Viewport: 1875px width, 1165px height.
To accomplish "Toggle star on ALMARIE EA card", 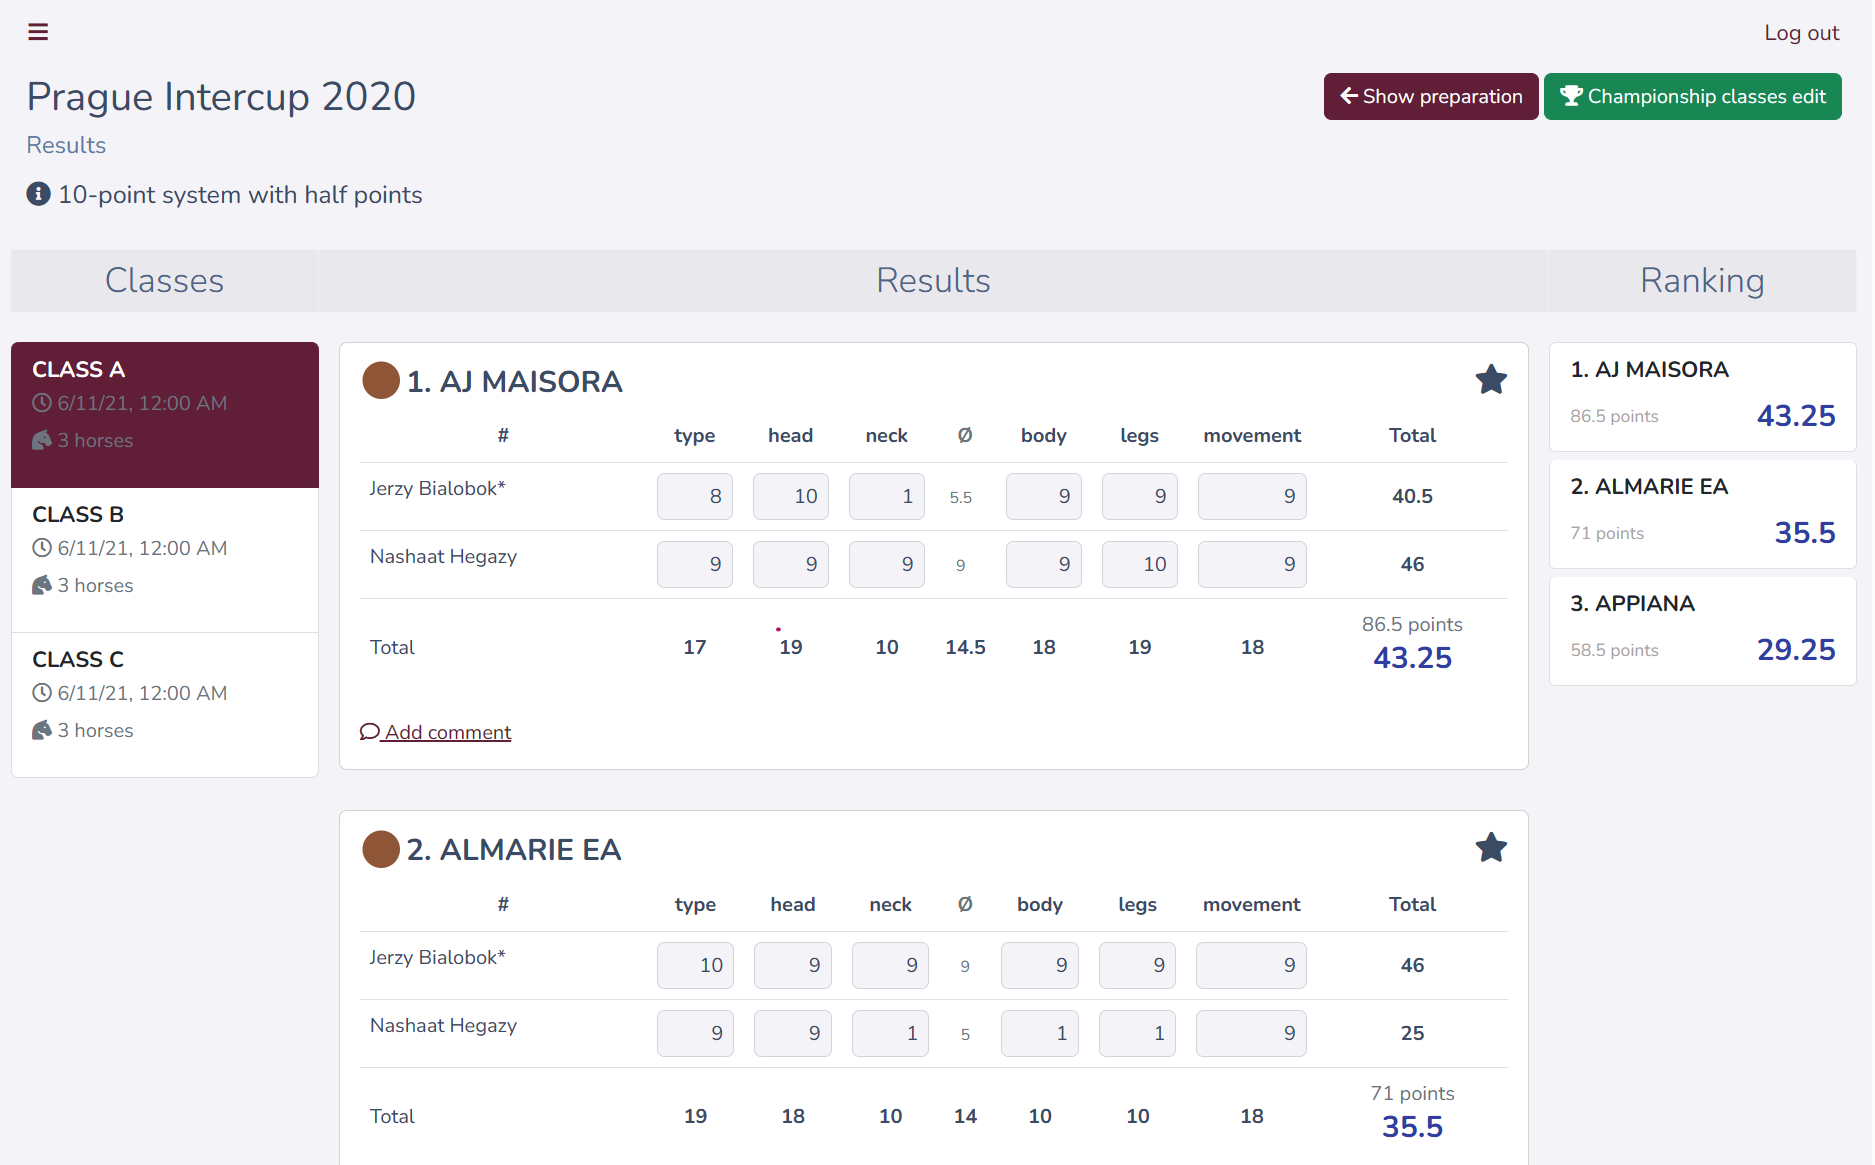I will click(1491, 848).
